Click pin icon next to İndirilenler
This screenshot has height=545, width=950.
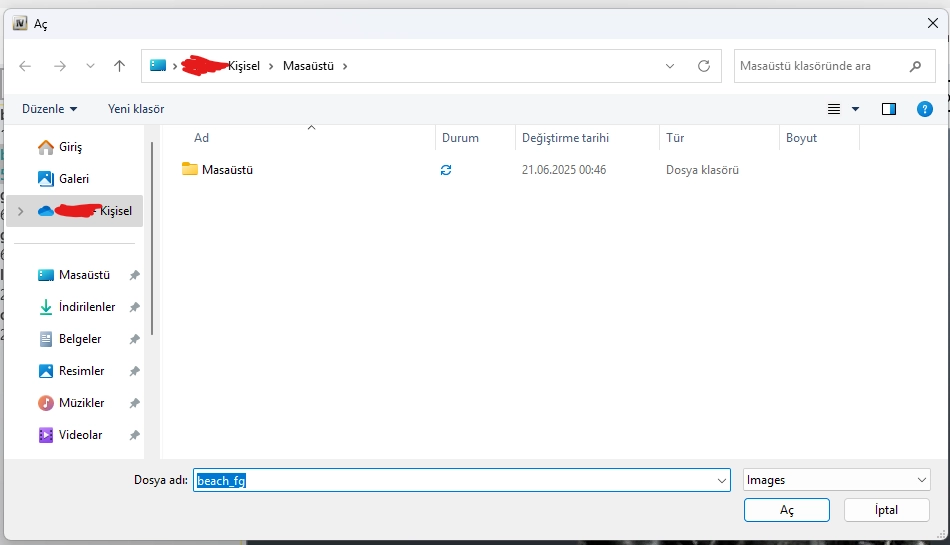[135, 307]
